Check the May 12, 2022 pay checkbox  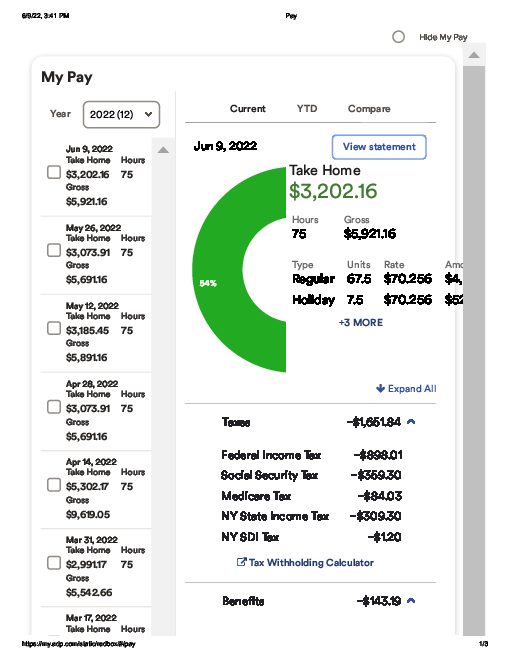point(54,328)
